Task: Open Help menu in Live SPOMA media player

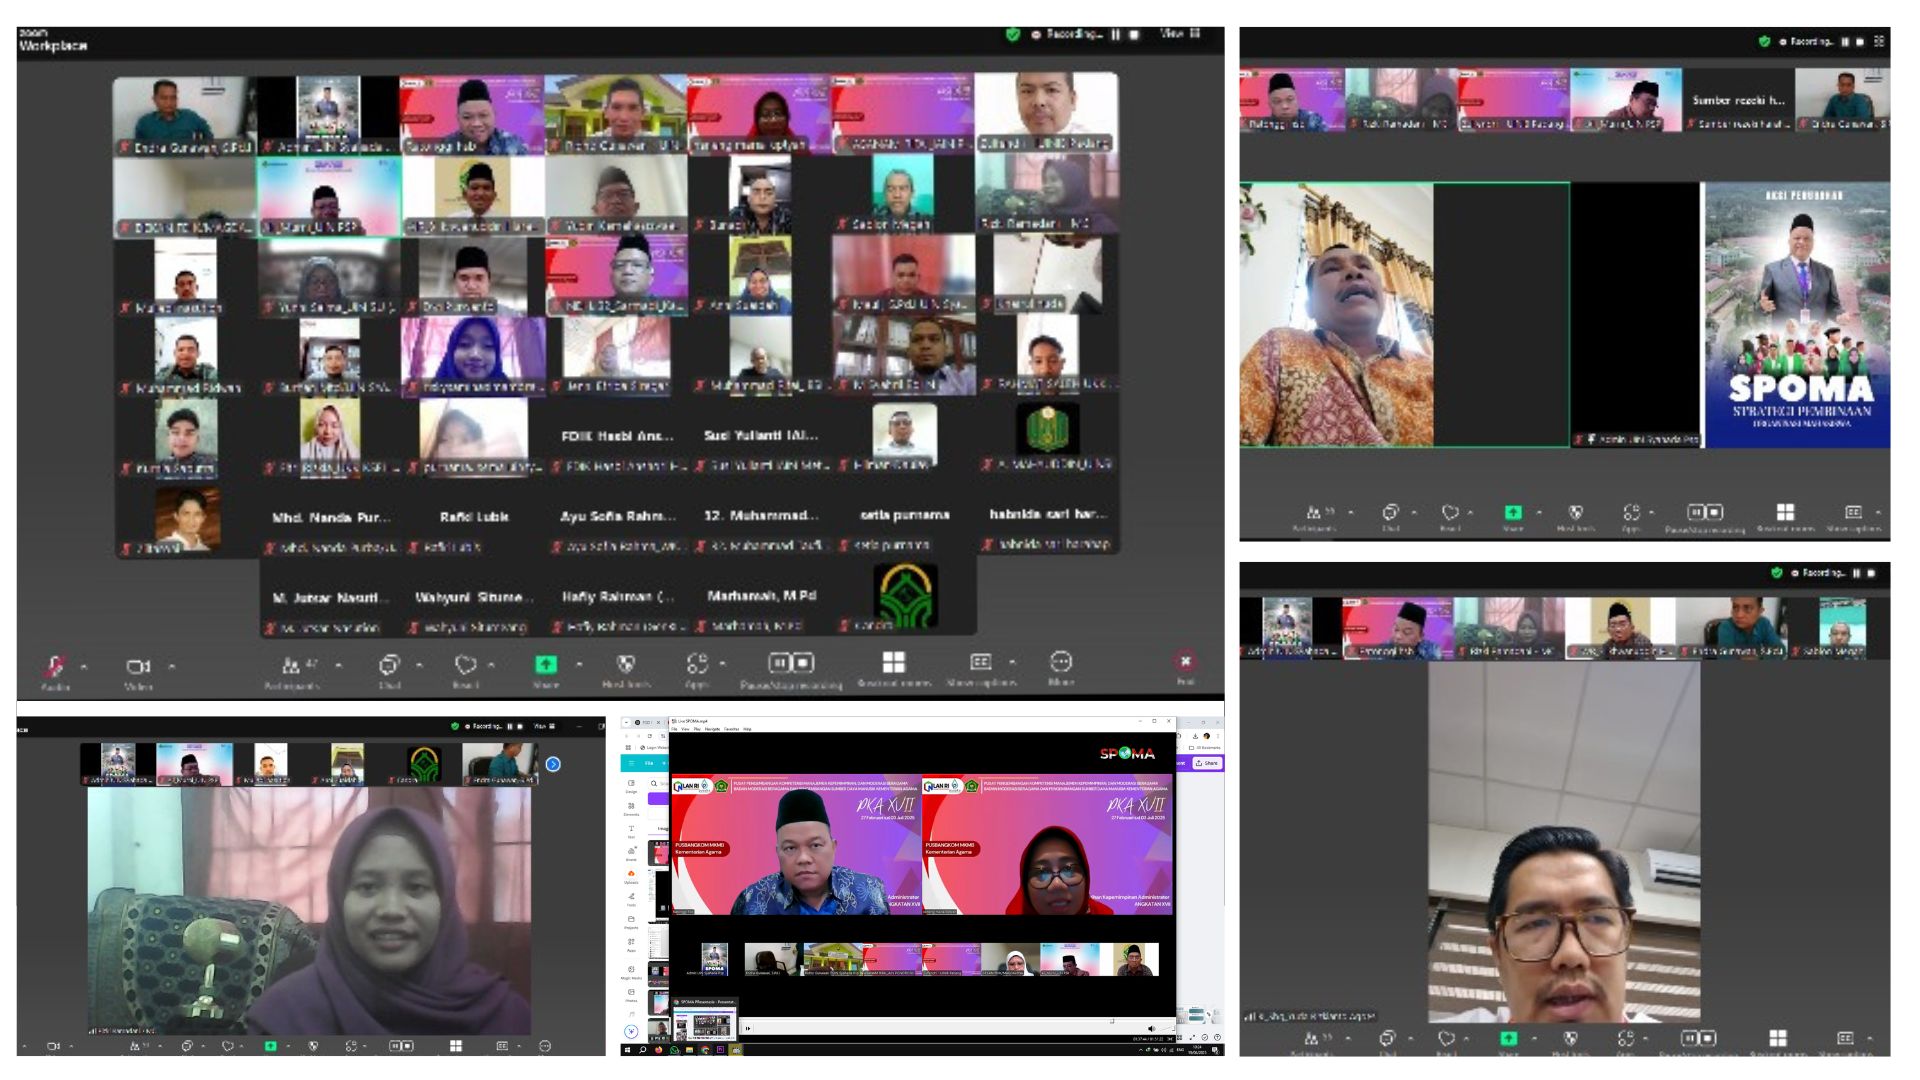Action: pyautogui.click(x=747, y=729)
